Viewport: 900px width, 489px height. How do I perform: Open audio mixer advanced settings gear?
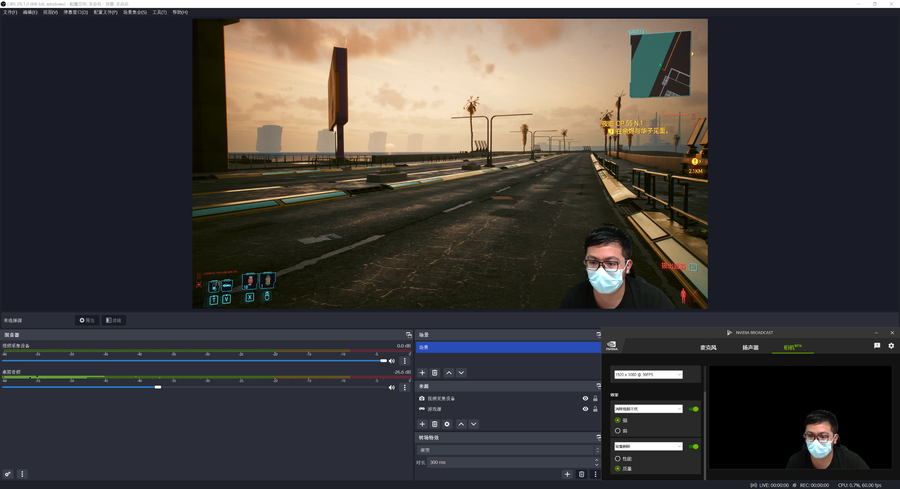point(8,474)
